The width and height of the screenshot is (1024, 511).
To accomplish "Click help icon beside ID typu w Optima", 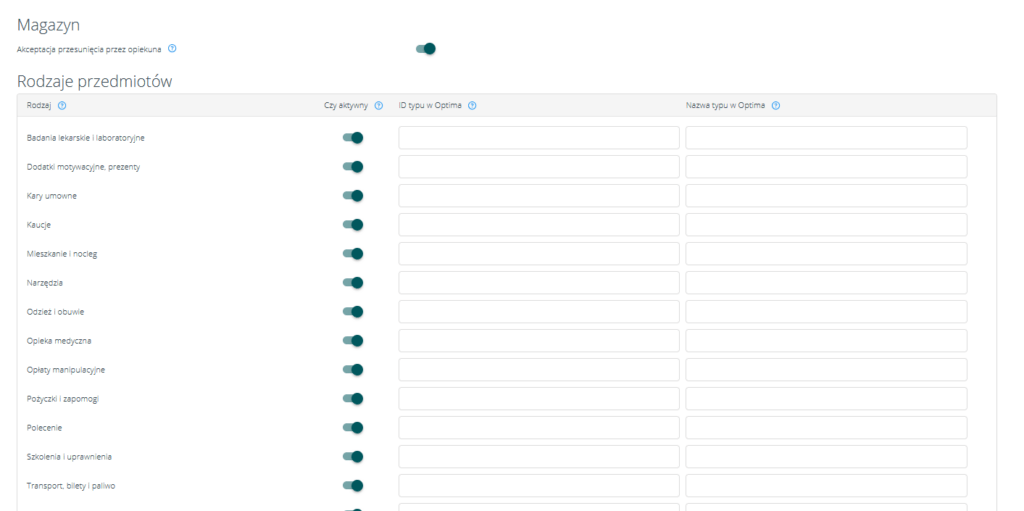I will point(472,106).
